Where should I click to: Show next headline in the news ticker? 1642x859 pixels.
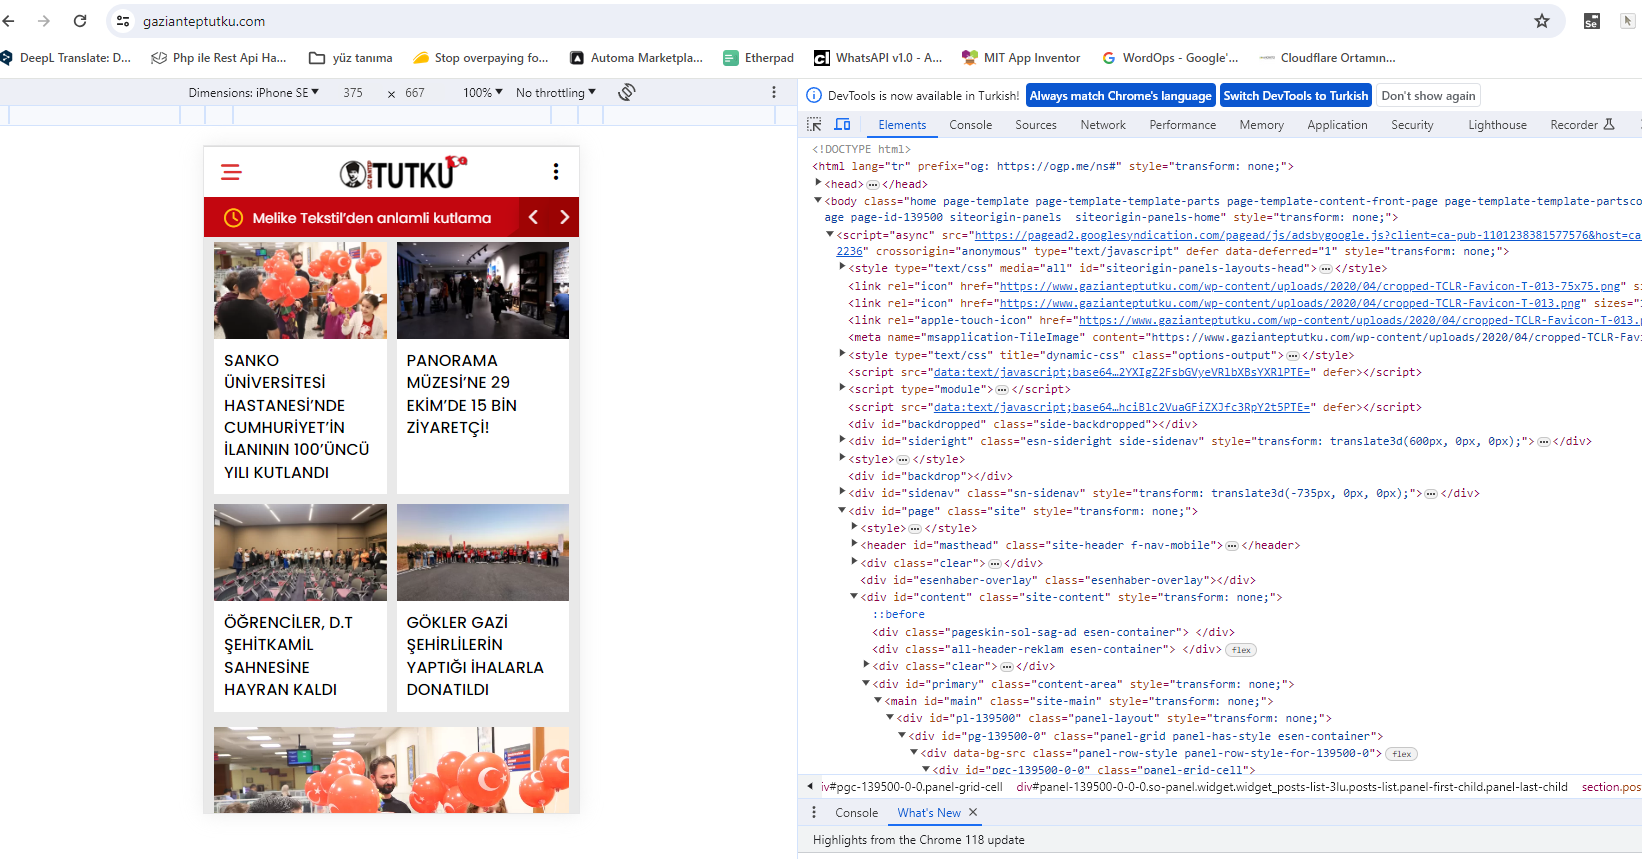(564, 217)
